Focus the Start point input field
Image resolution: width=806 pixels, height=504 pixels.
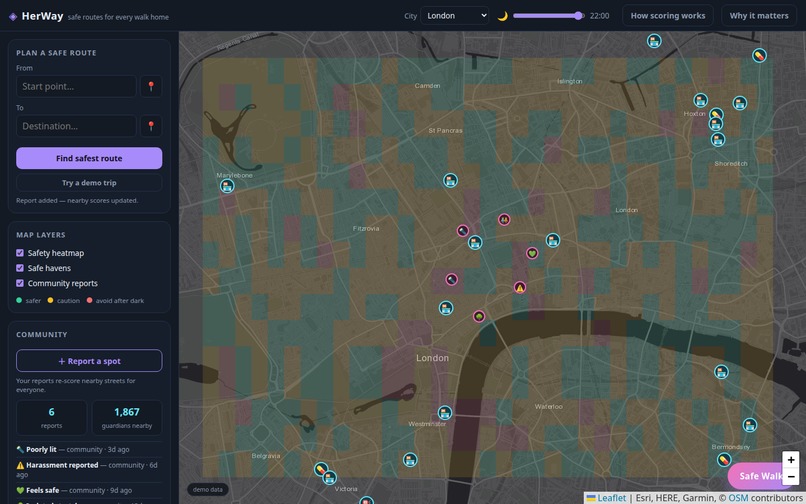(76, 86)
